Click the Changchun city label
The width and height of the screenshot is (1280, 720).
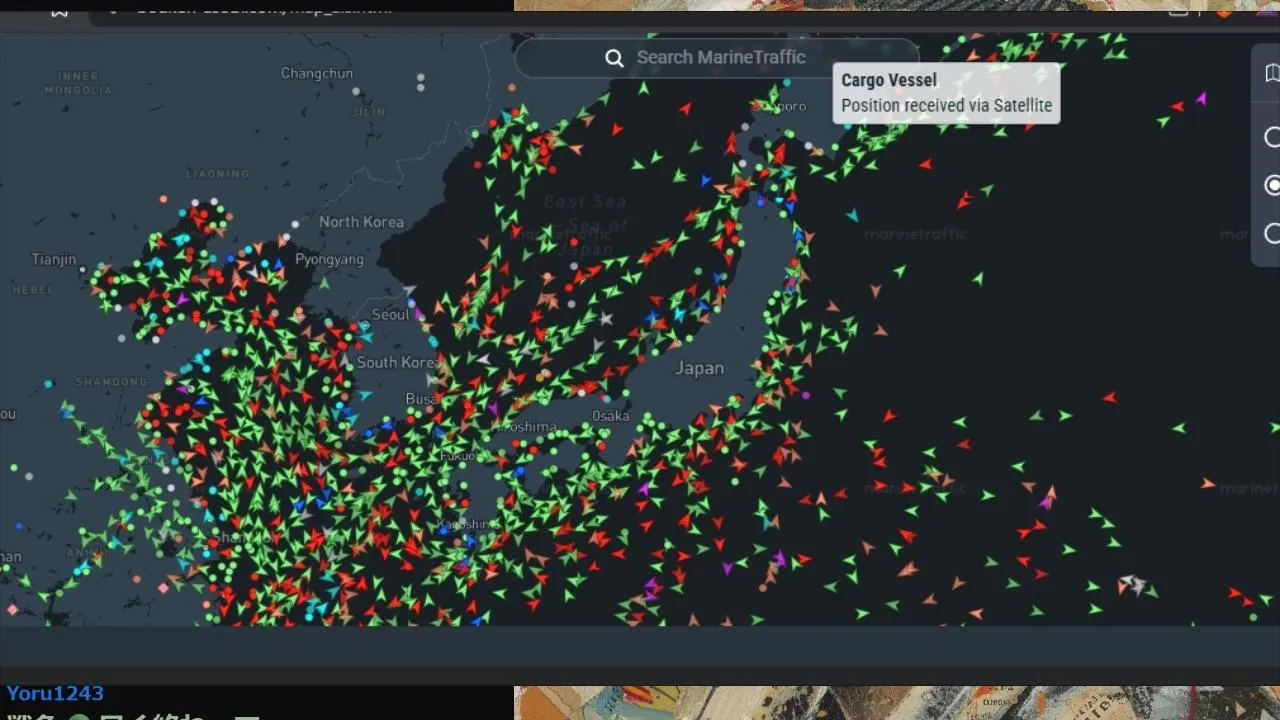pyautogui.click(x=316, y=73)
